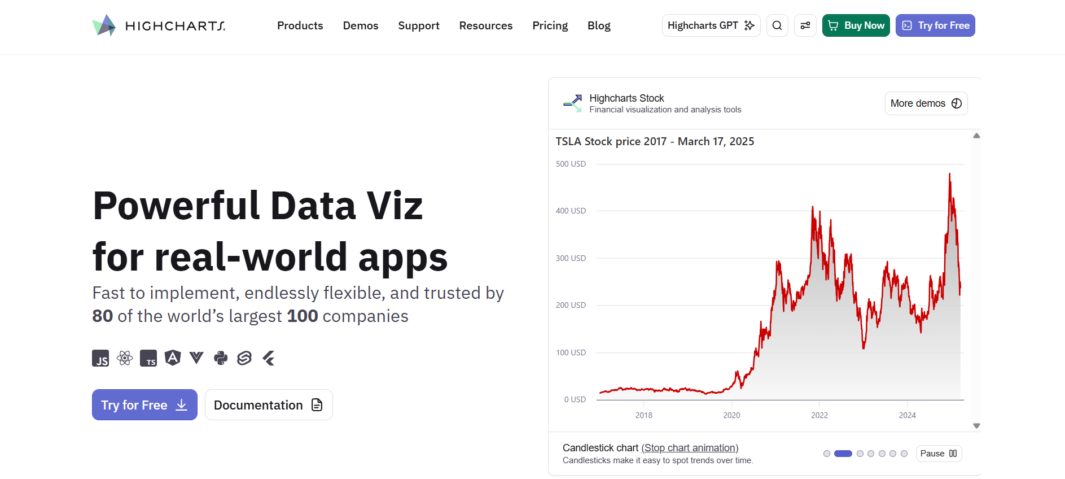Screen dimensions: 1065x479
Task: Open the Products menu
Action: tap(300, 26)
